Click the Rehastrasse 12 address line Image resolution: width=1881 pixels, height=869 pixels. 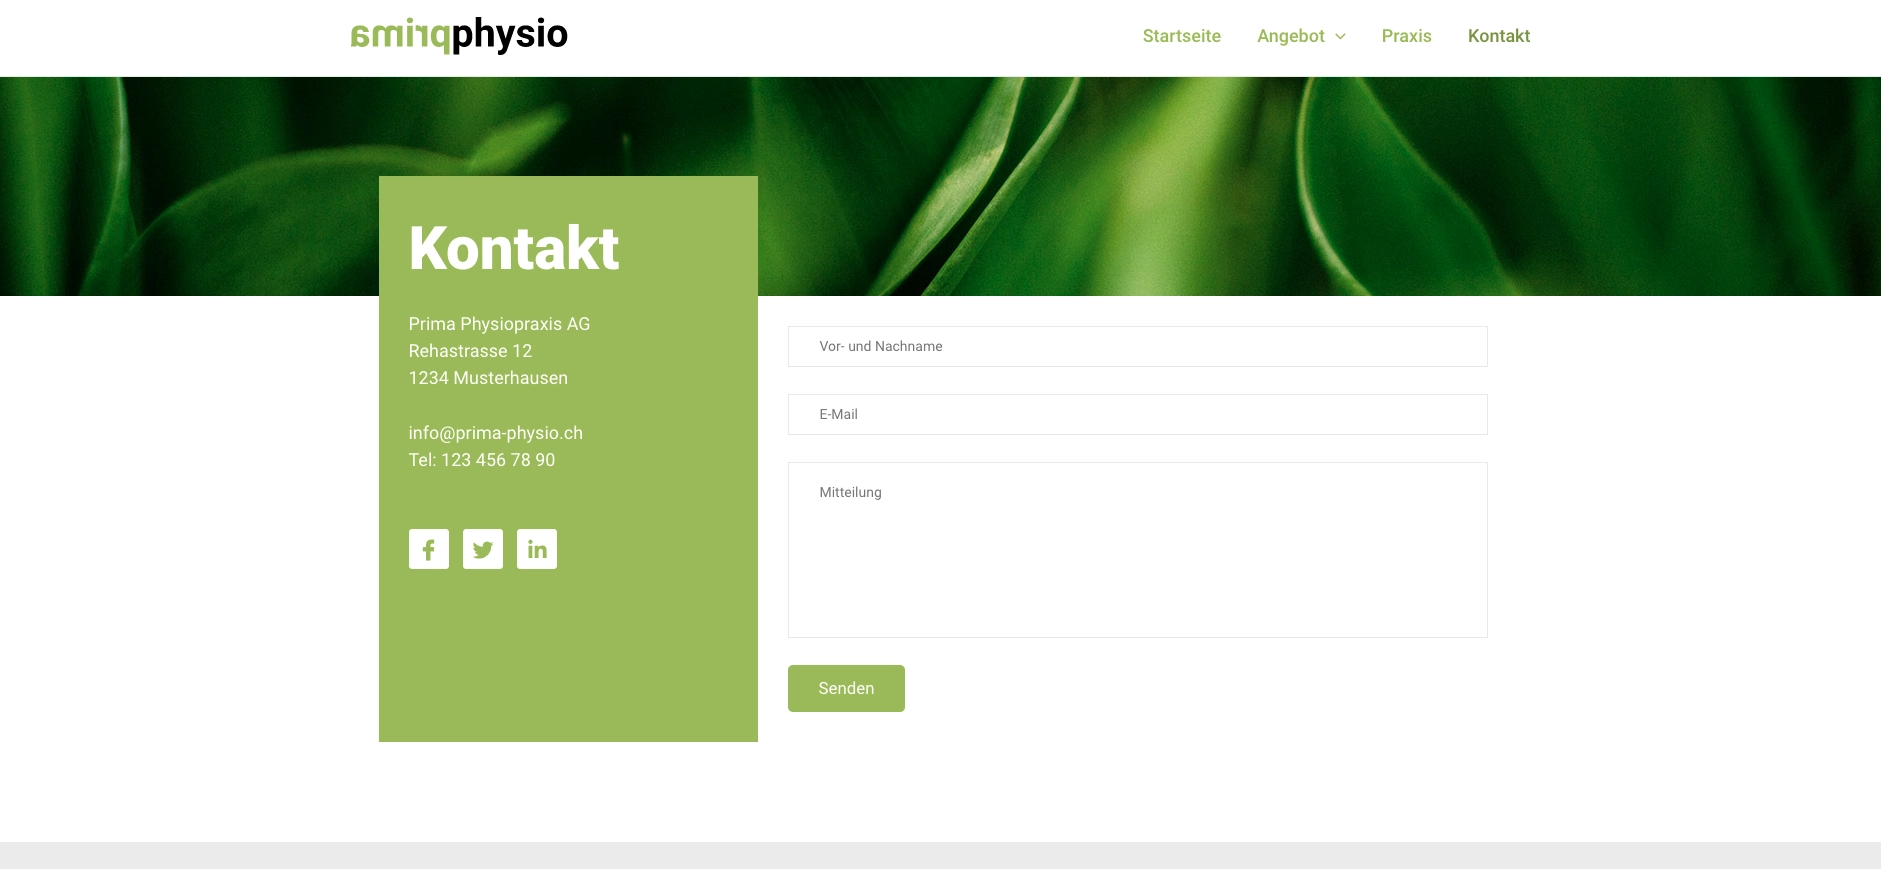[470, 351]
